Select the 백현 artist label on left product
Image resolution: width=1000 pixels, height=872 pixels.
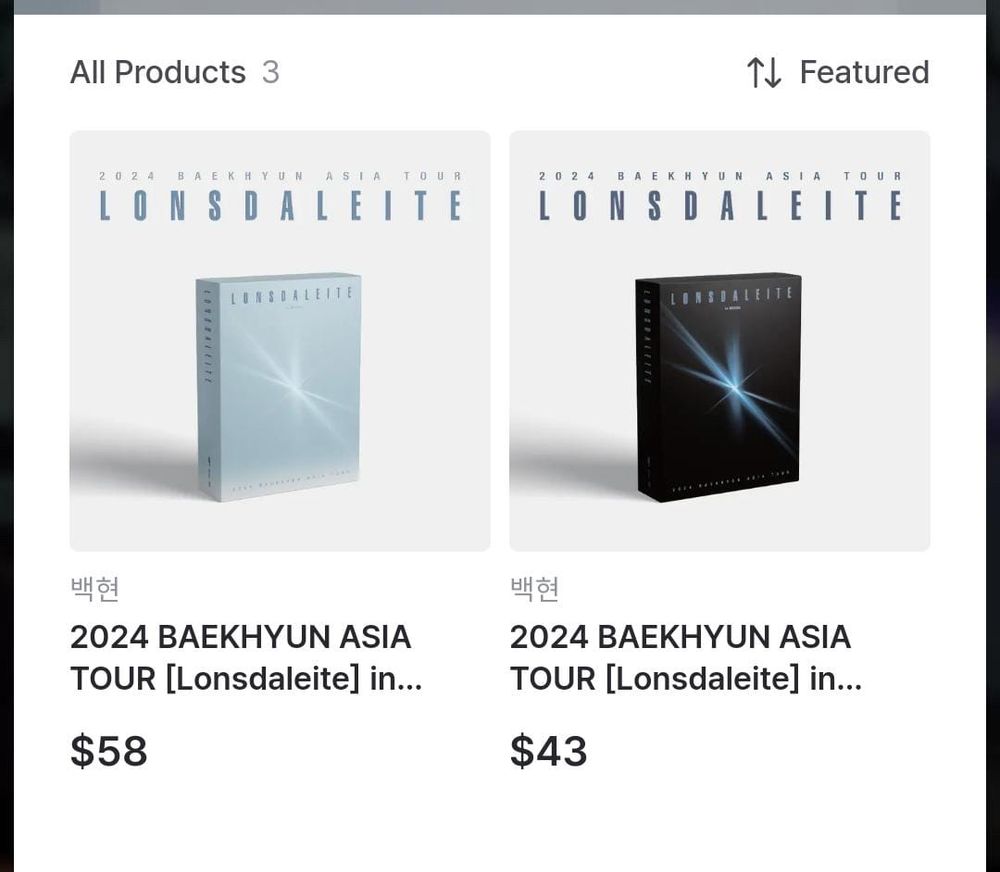click(94, 588)
